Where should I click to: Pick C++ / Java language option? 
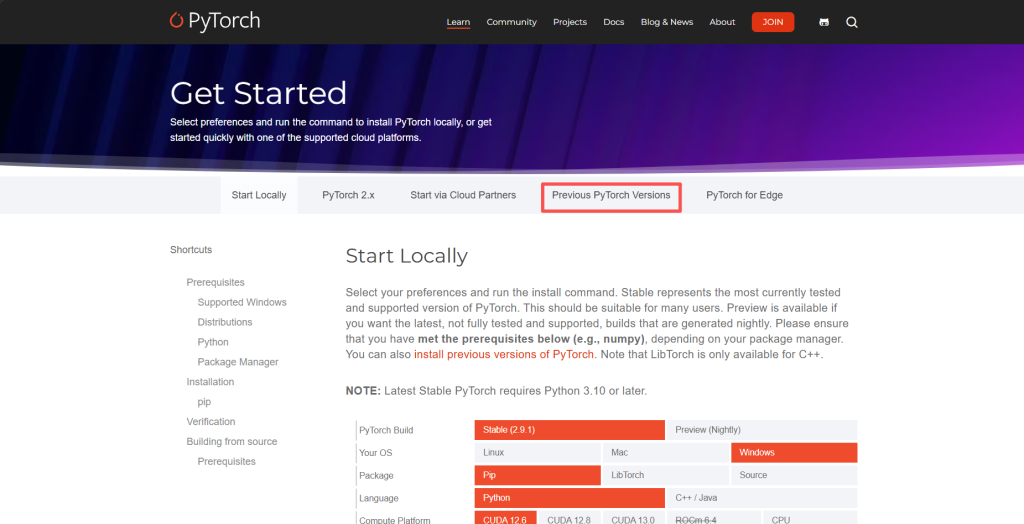tap(761, 498)
